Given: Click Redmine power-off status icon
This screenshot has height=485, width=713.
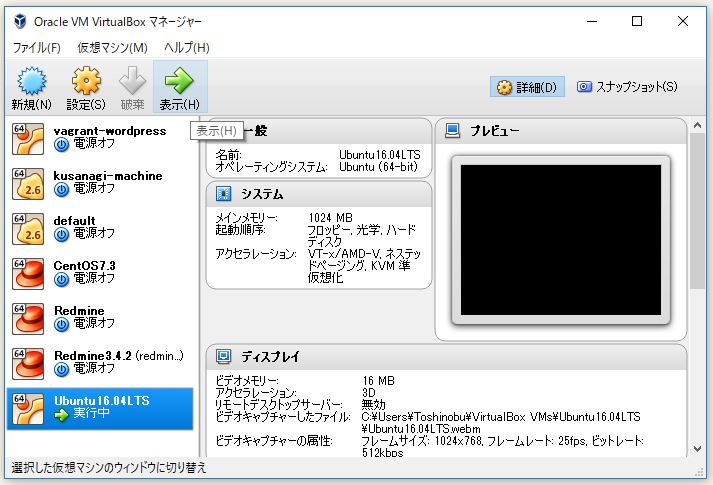Looking at the screenshot, I should coord(61,325).
